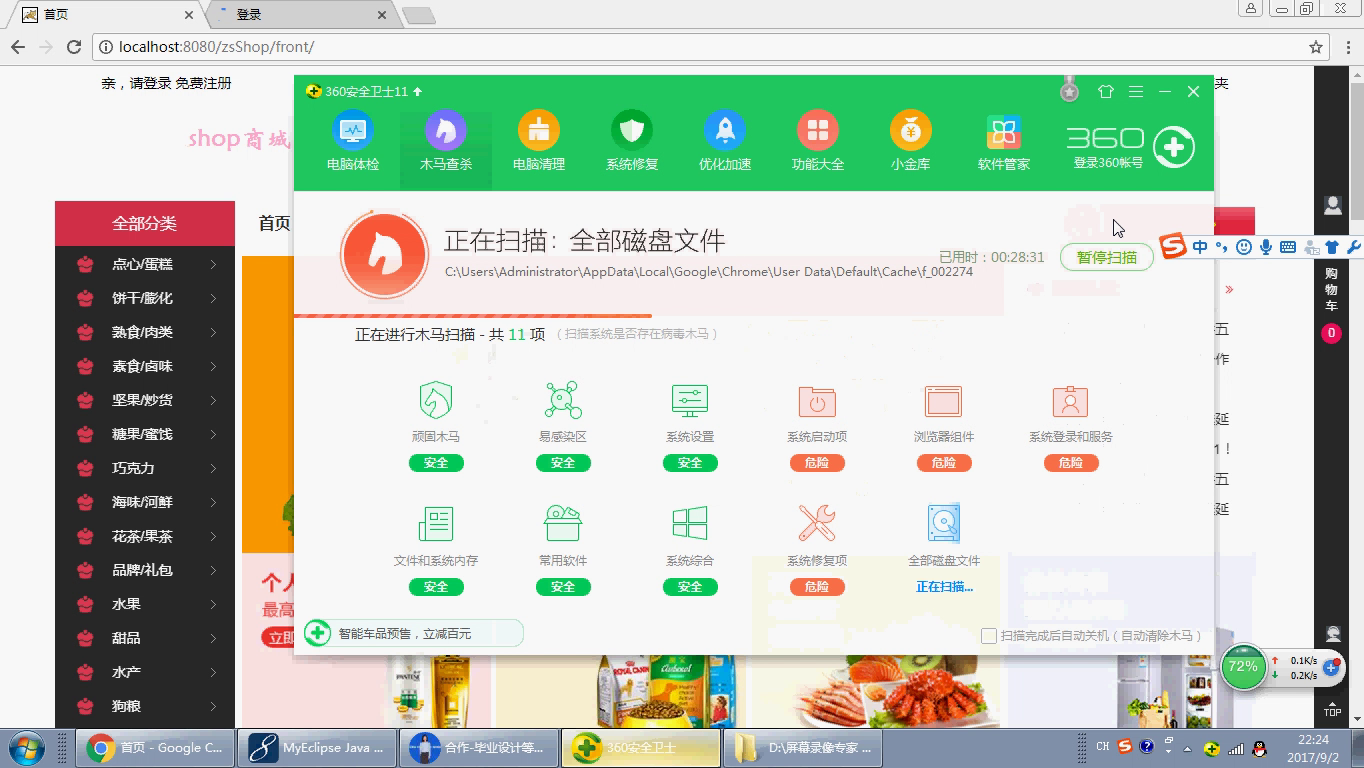This screenshot has width=1364, height=768.
Task: Expand the 熟食/肉类 category arrow
Action: click(213, 332)
